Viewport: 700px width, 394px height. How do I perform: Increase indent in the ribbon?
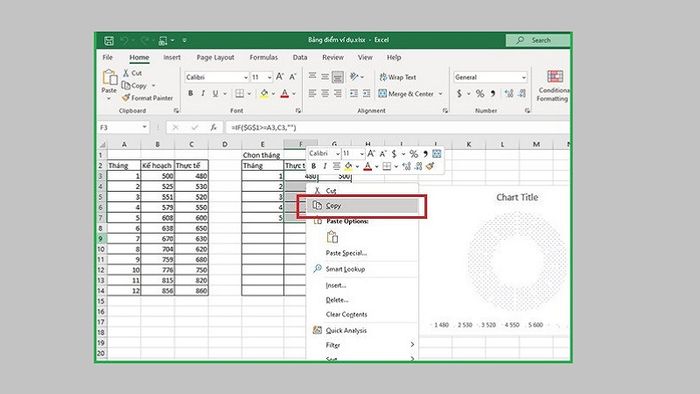click(367, 93)
